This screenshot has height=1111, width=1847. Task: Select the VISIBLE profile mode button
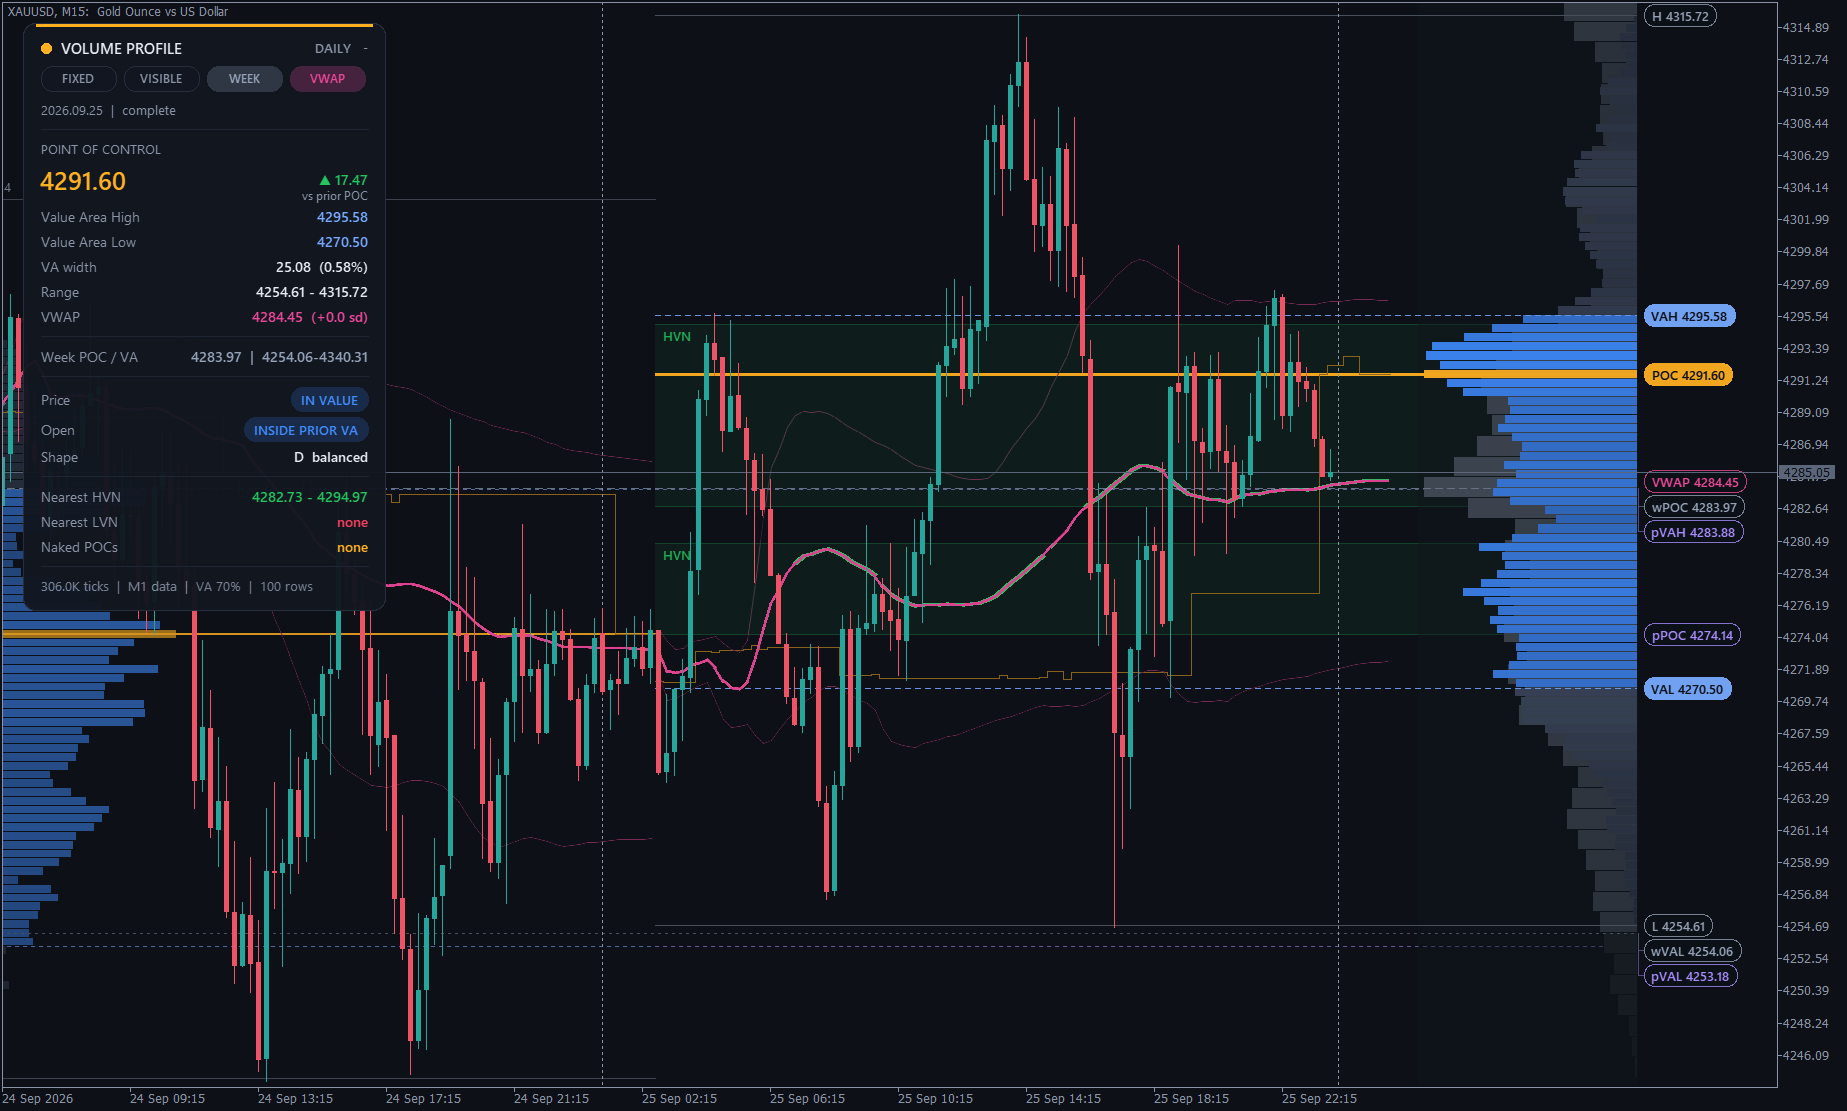161,79
